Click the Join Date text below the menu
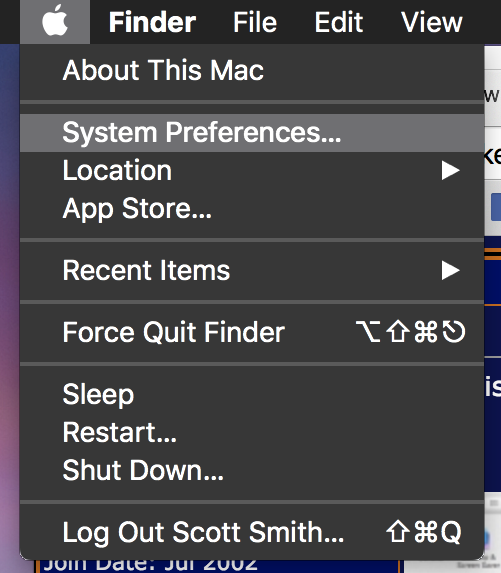 [x=150, y=566]
